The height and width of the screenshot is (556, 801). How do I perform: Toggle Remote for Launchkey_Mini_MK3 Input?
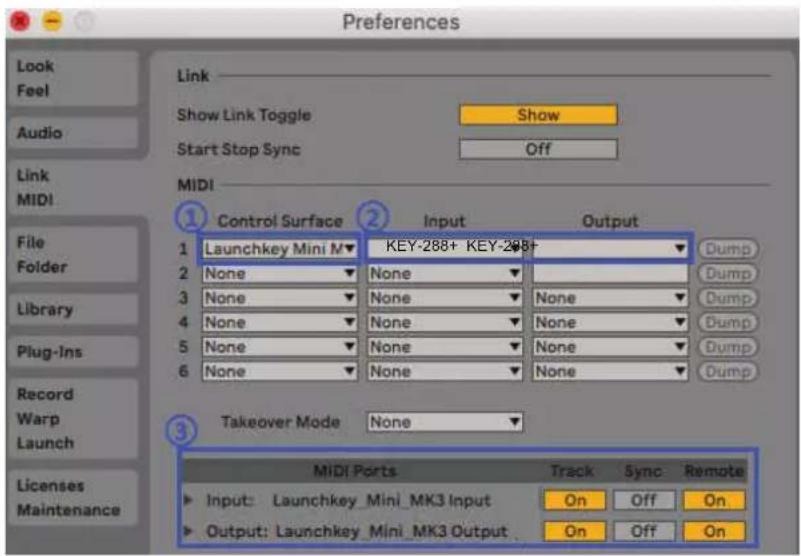(x=714, y=500)
